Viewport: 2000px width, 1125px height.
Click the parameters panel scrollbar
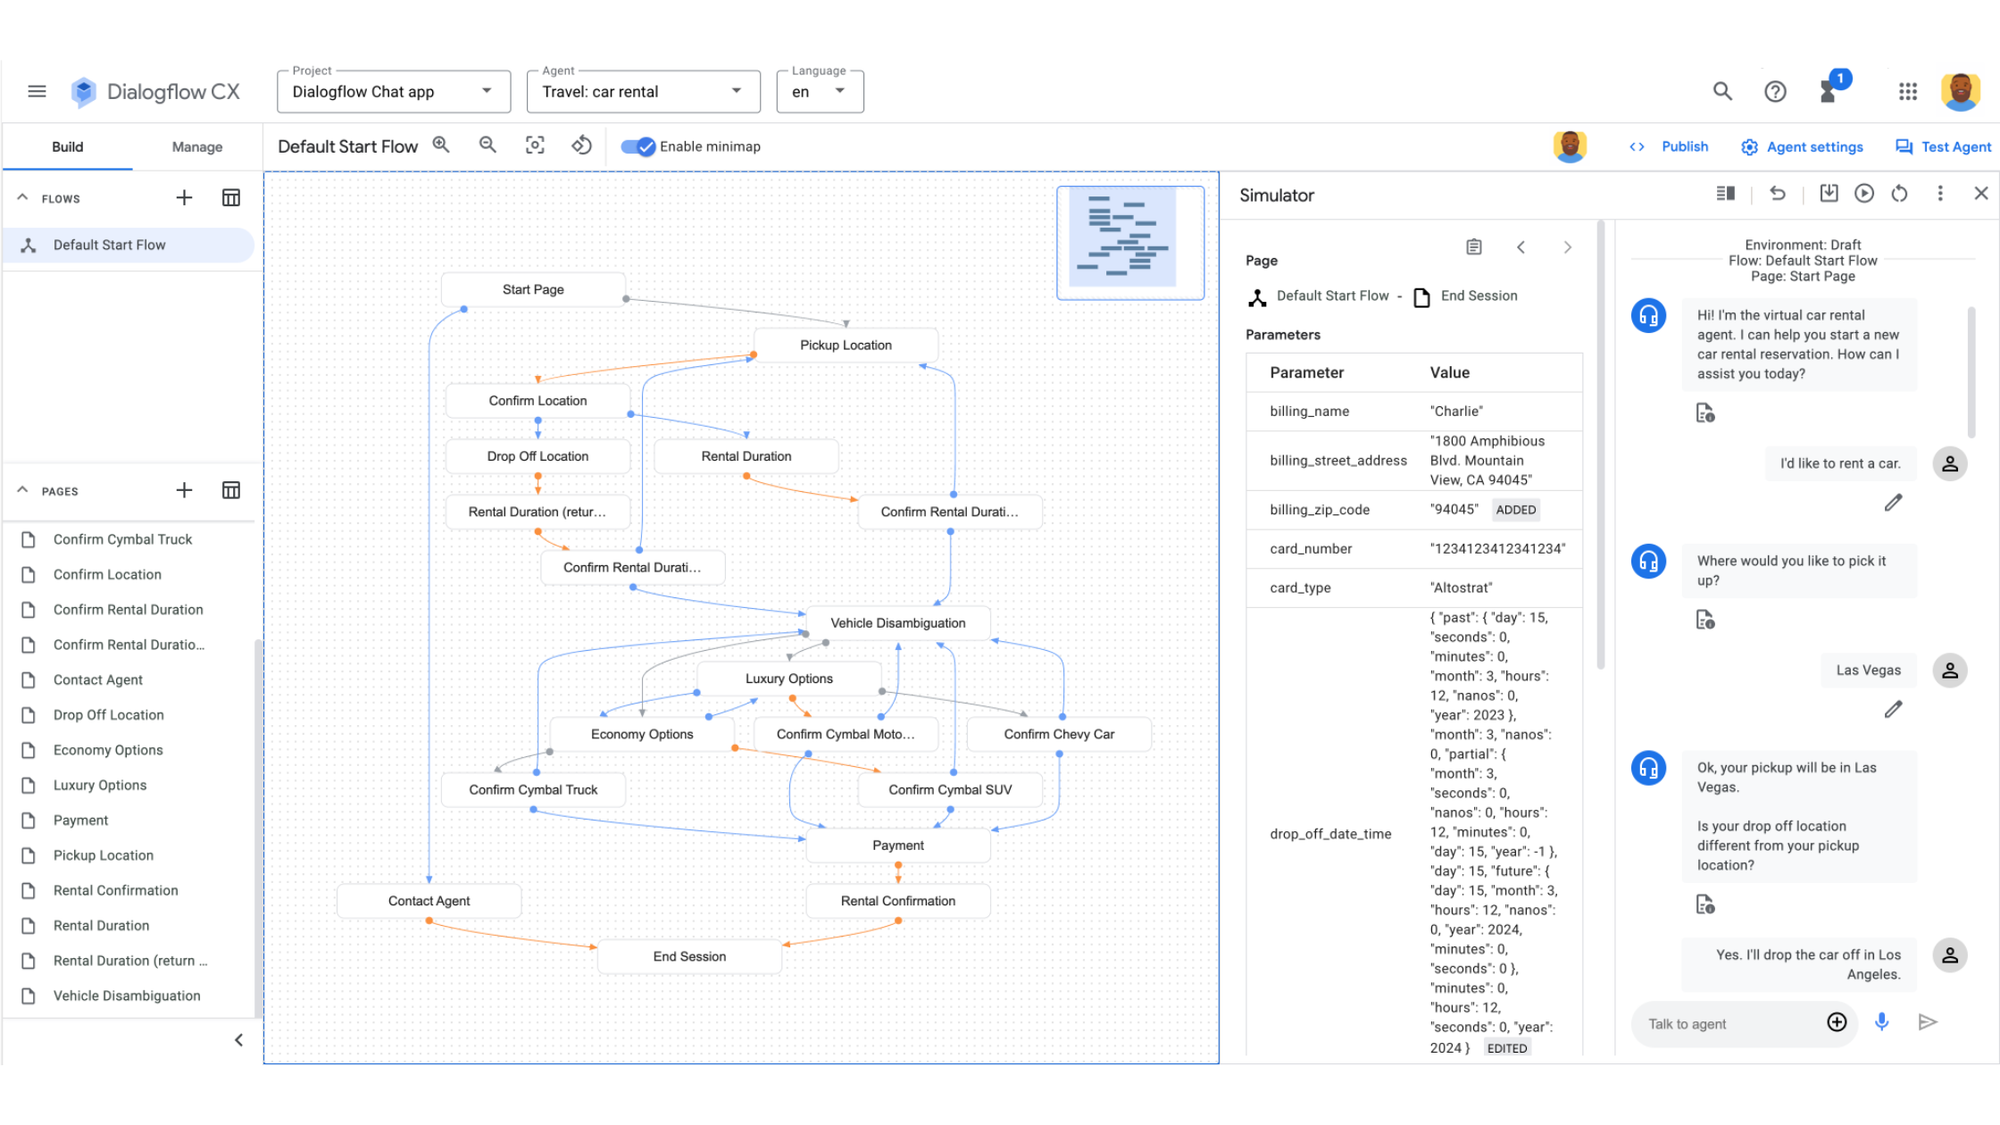[x=1600, y=445]
